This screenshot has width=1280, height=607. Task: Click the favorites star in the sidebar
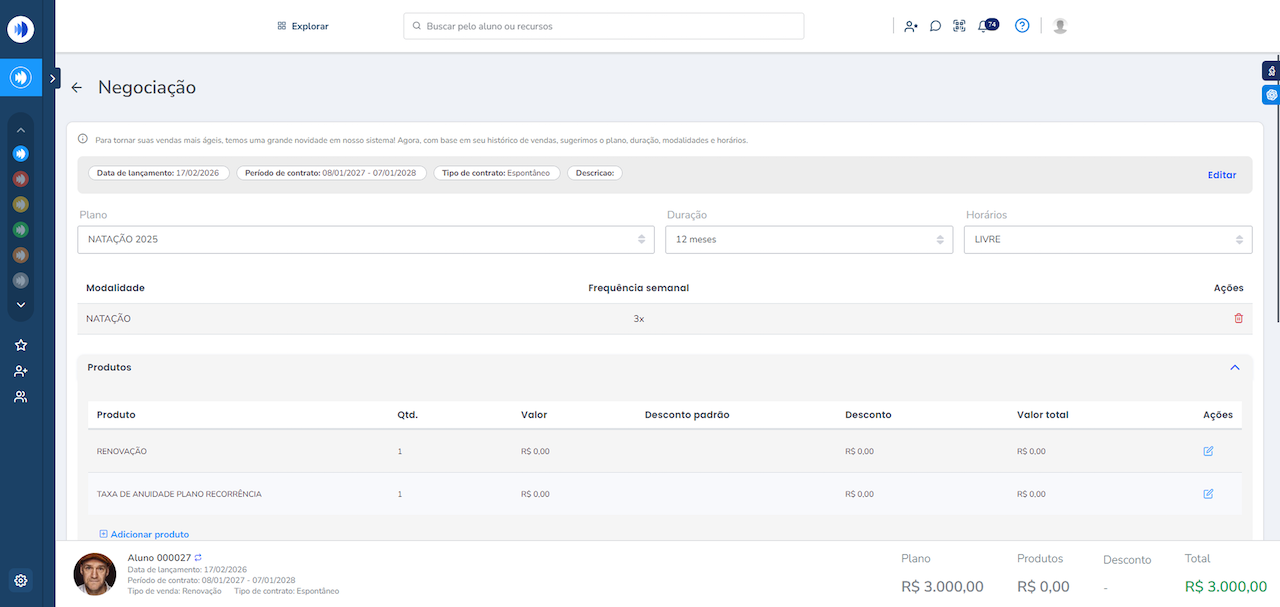pos(21,345)
